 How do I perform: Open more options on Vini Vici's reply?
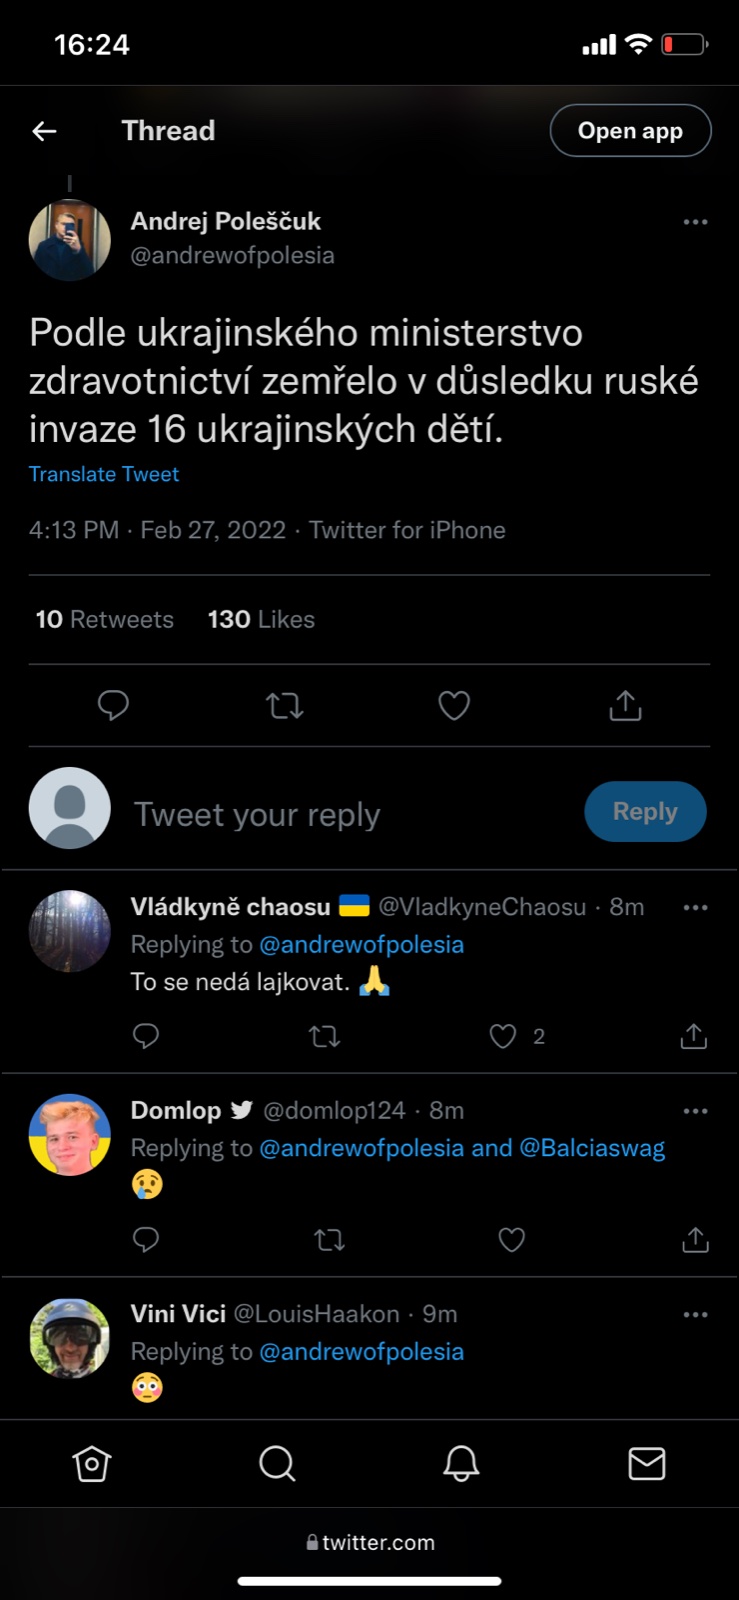[x=695, y=1315]
